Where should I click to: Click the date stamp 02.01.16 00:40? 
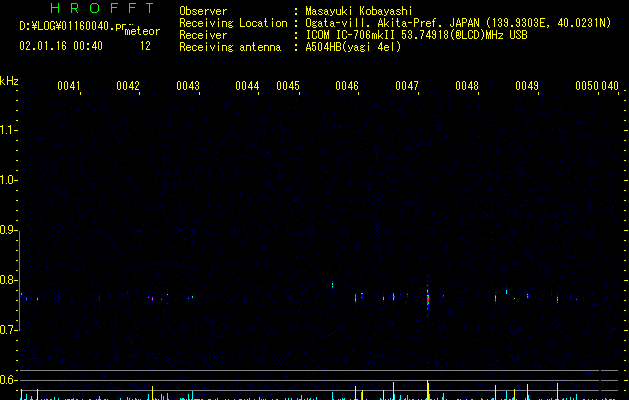coord(61,46)
